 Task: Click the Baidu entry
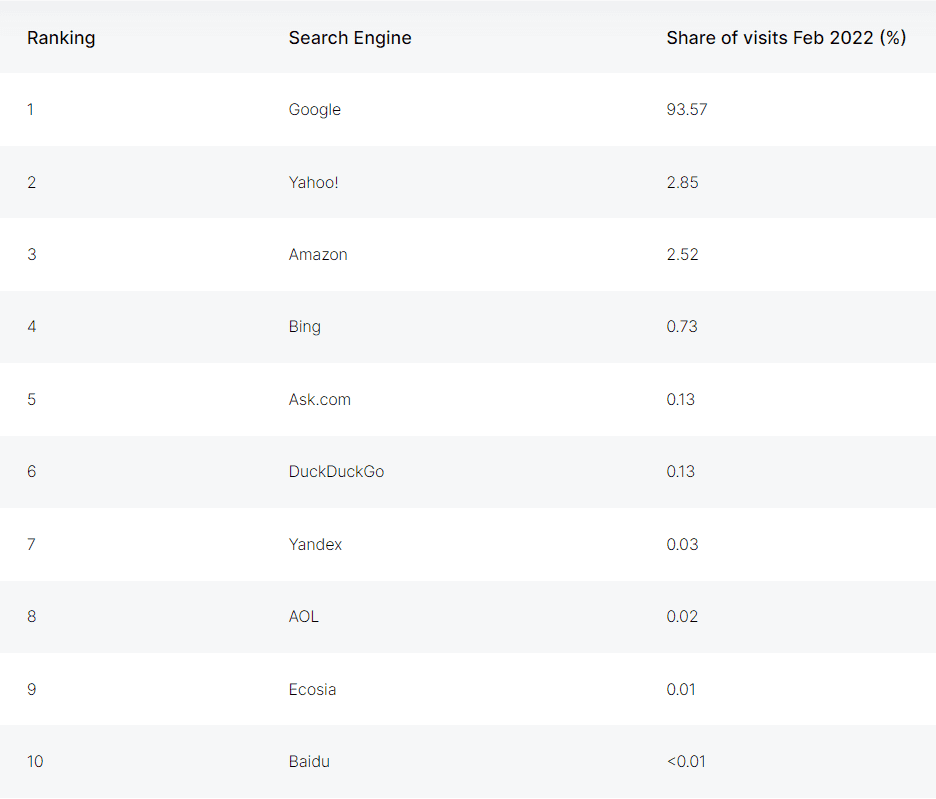(309, 762)
